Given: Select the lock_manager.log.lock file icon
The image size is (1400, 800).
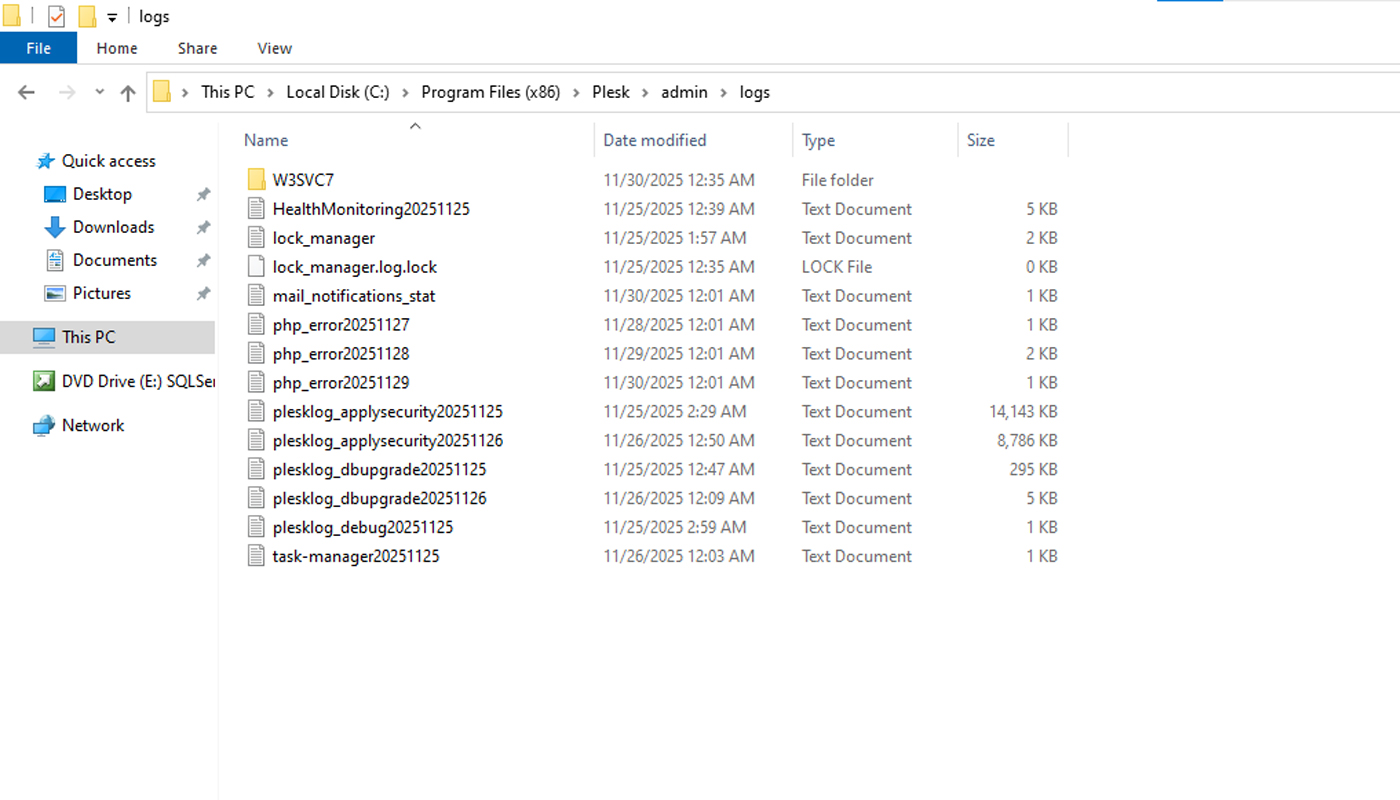Looking at the screenshot, I should [256, 267].
